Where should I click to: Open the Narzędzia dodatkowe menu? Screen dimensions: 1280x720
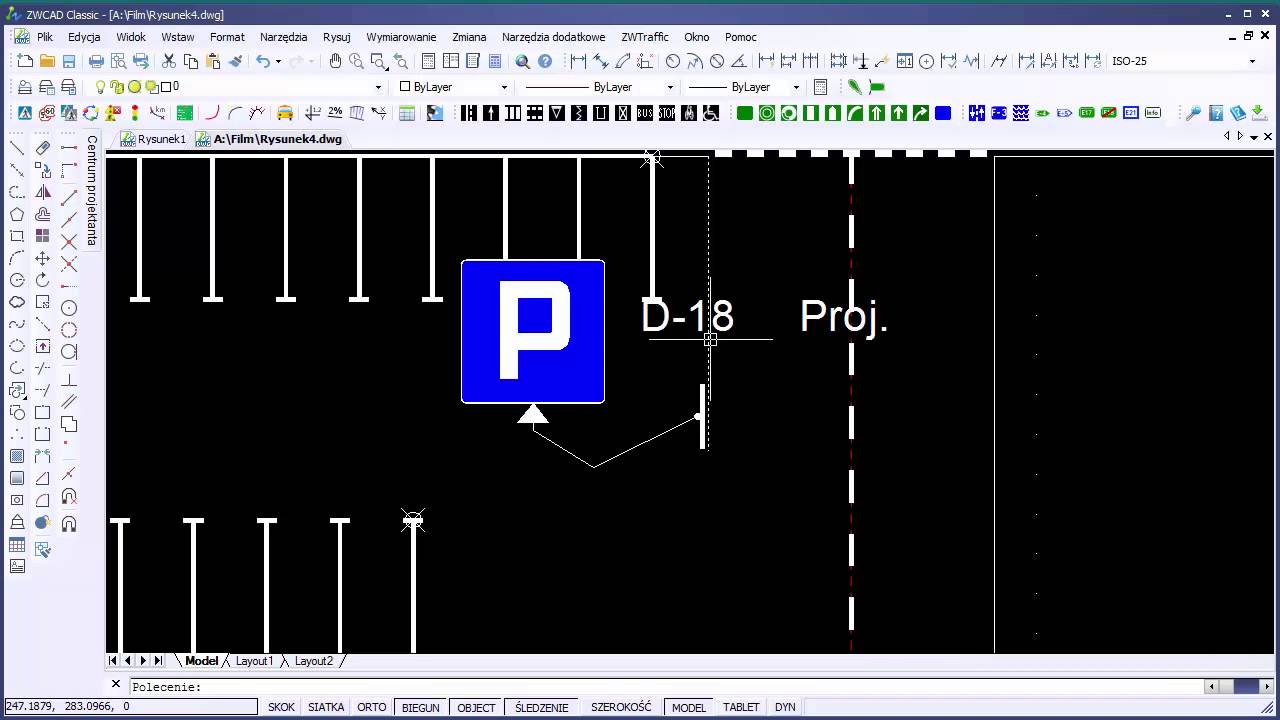point(554,37)
